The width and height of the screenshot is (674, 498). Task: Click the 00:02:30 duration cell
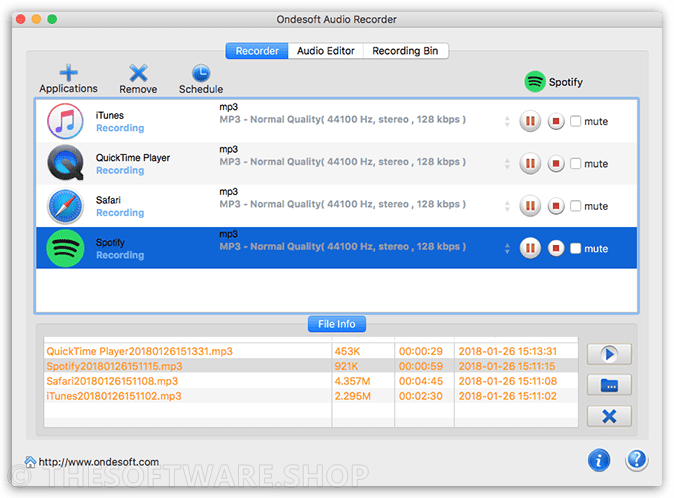pyautogui.click(x=420, y=396)
